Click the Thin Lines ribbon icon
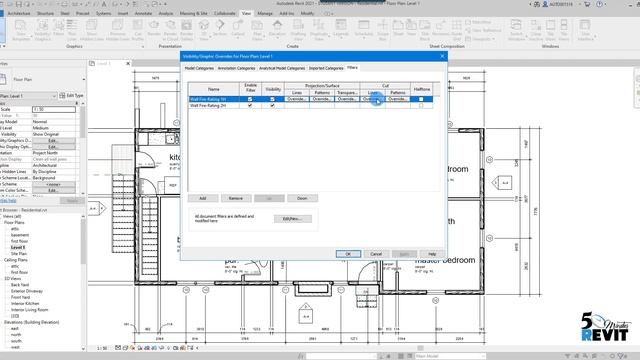 (72, 30)
